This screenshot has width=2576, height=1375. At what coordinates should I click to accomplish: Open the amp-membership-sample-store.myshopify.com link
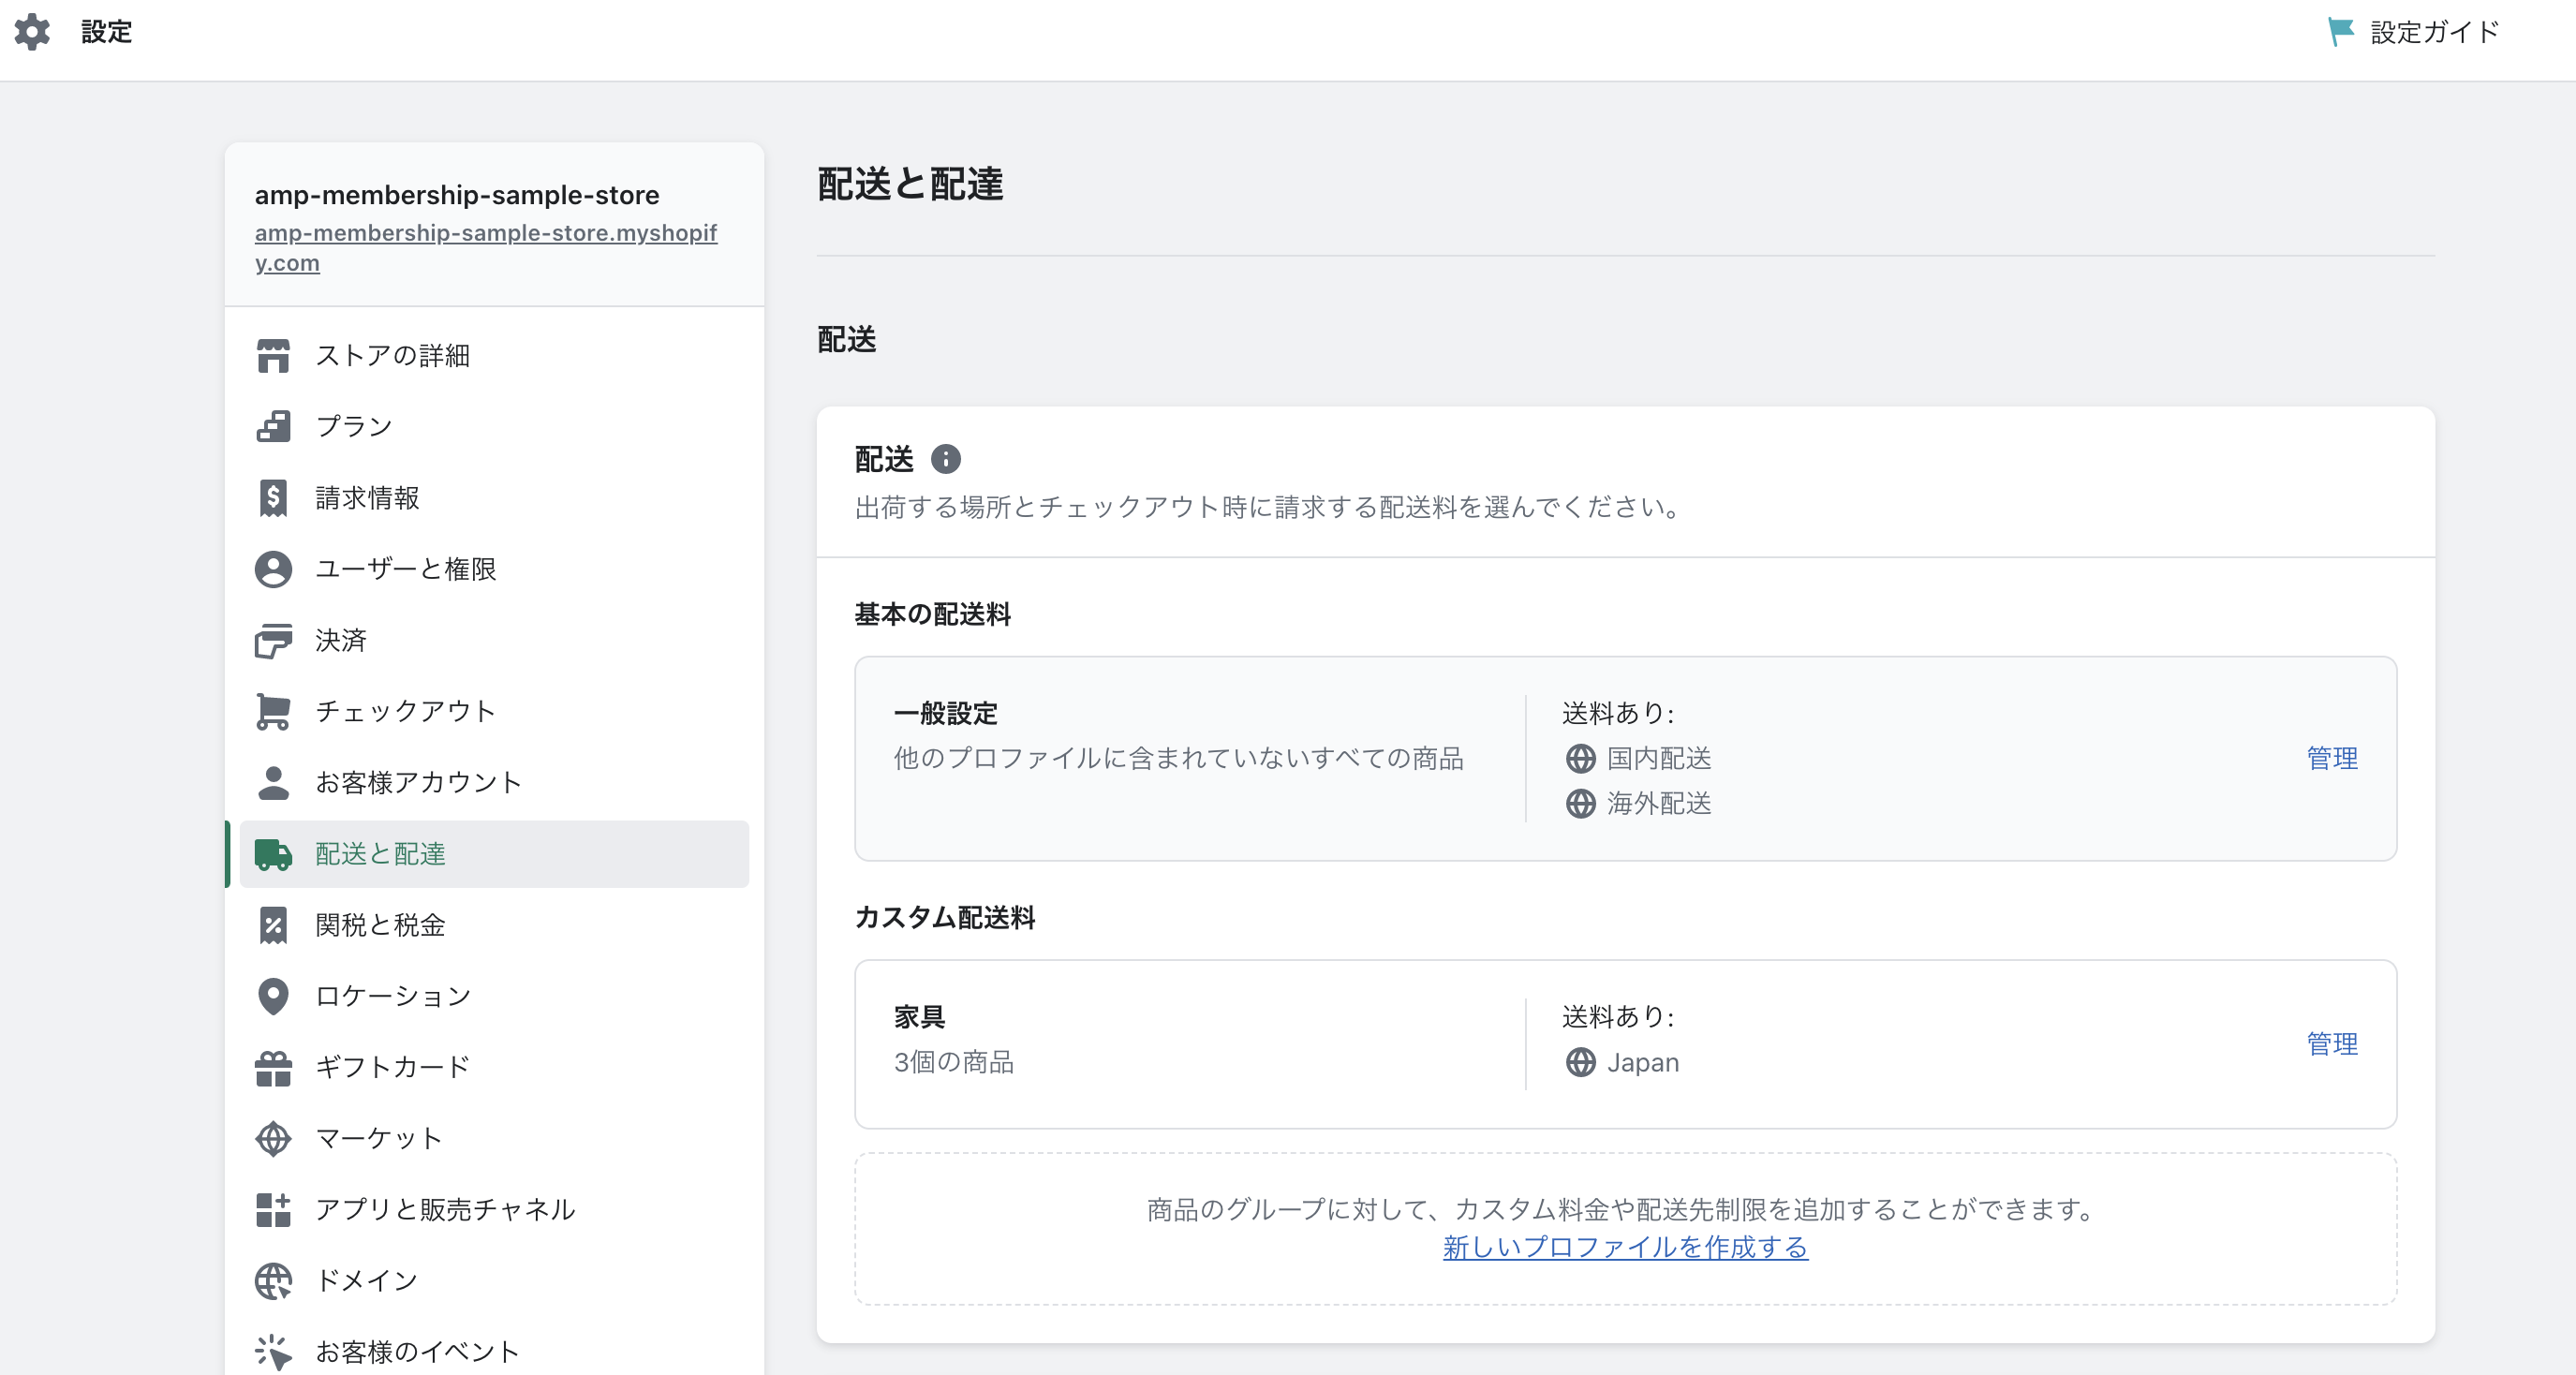[x=485, y=247]
